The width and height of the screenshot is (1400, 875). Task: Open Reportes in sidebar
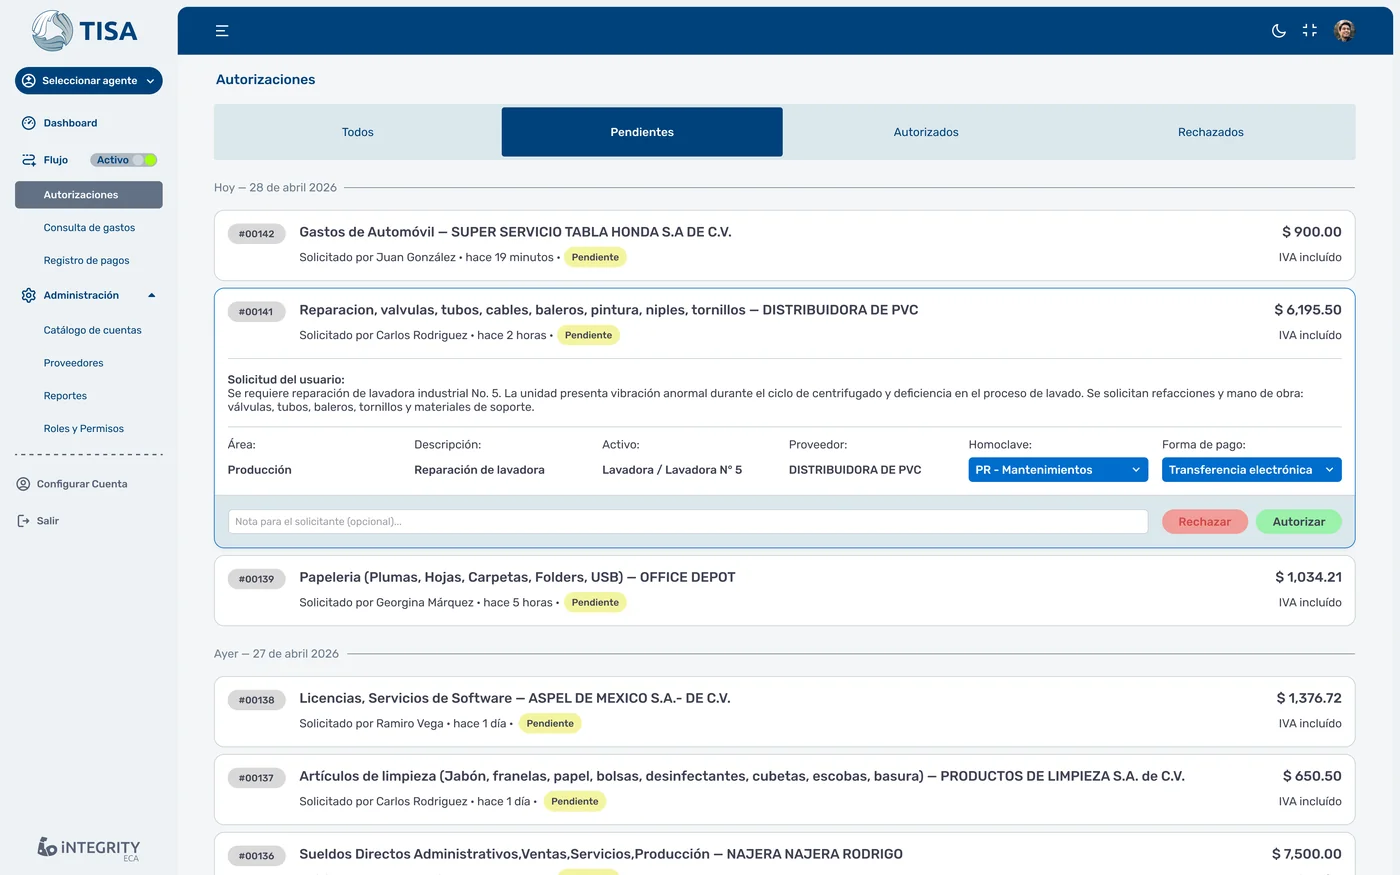65,396
